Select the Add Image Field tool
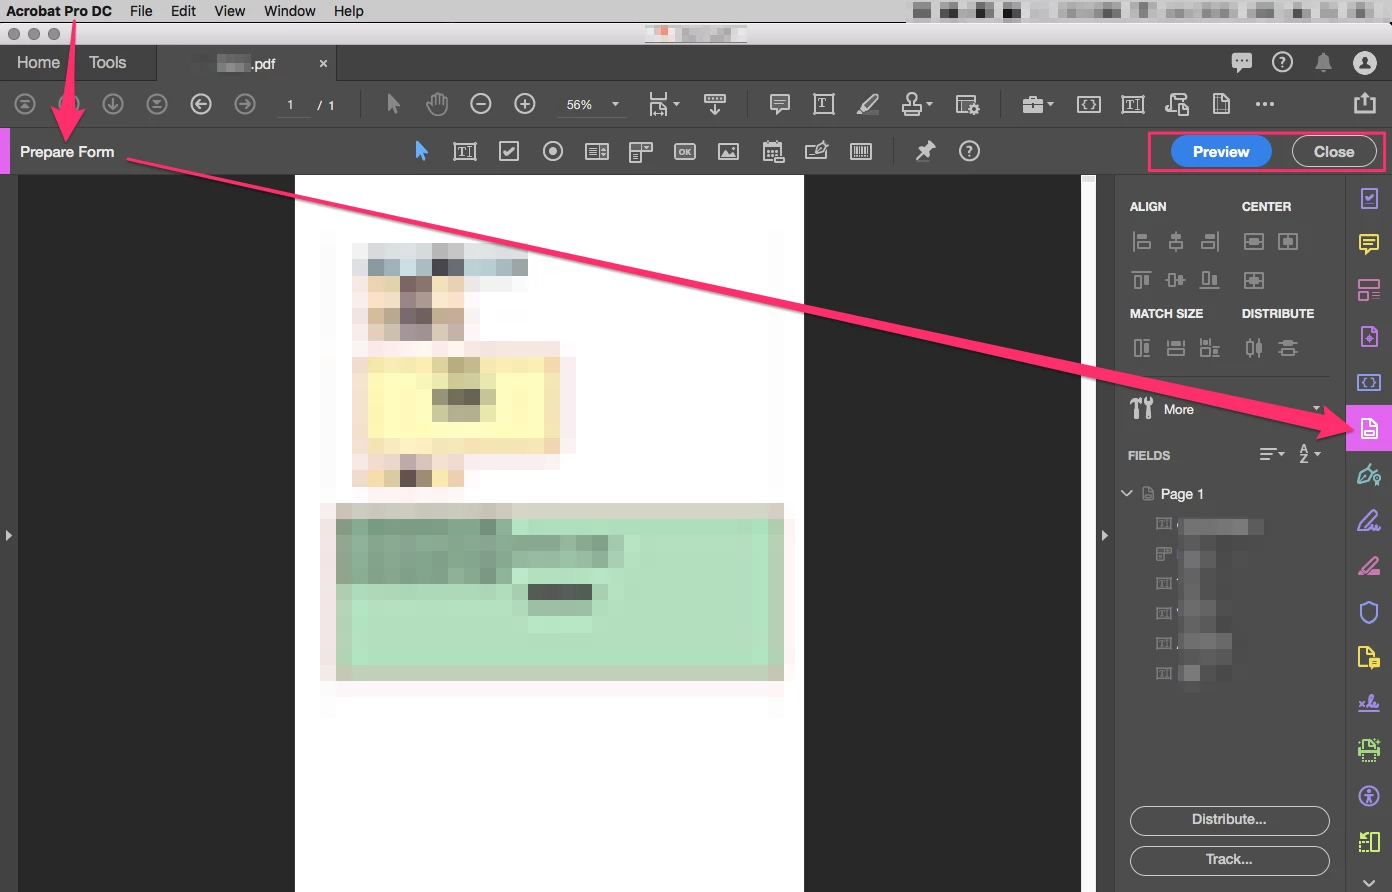Viewport: 1392px width, 892px height. (x=729, y=152)
